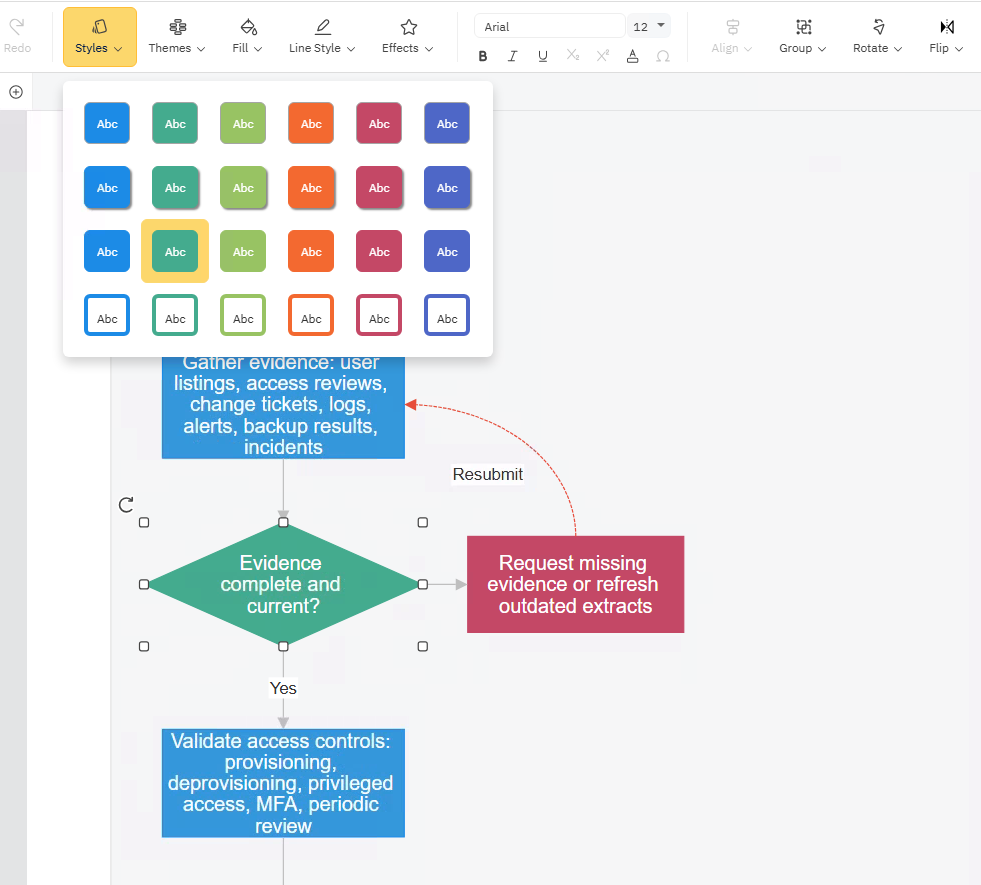Open the font size 12 dropdown

(649, 26)
